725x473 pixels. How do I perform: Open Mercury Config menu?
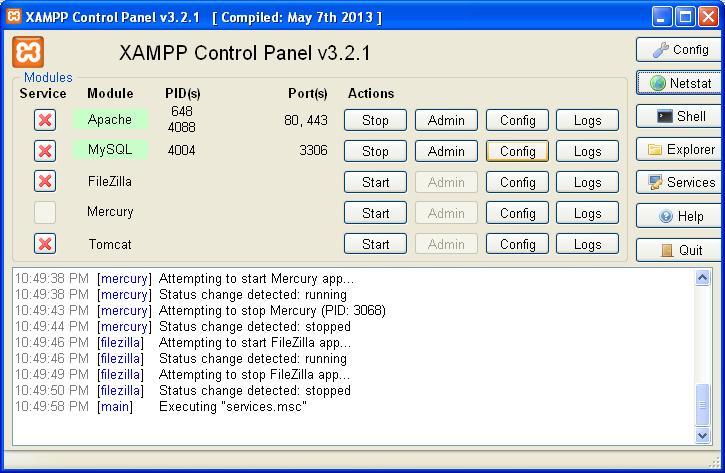517,213
